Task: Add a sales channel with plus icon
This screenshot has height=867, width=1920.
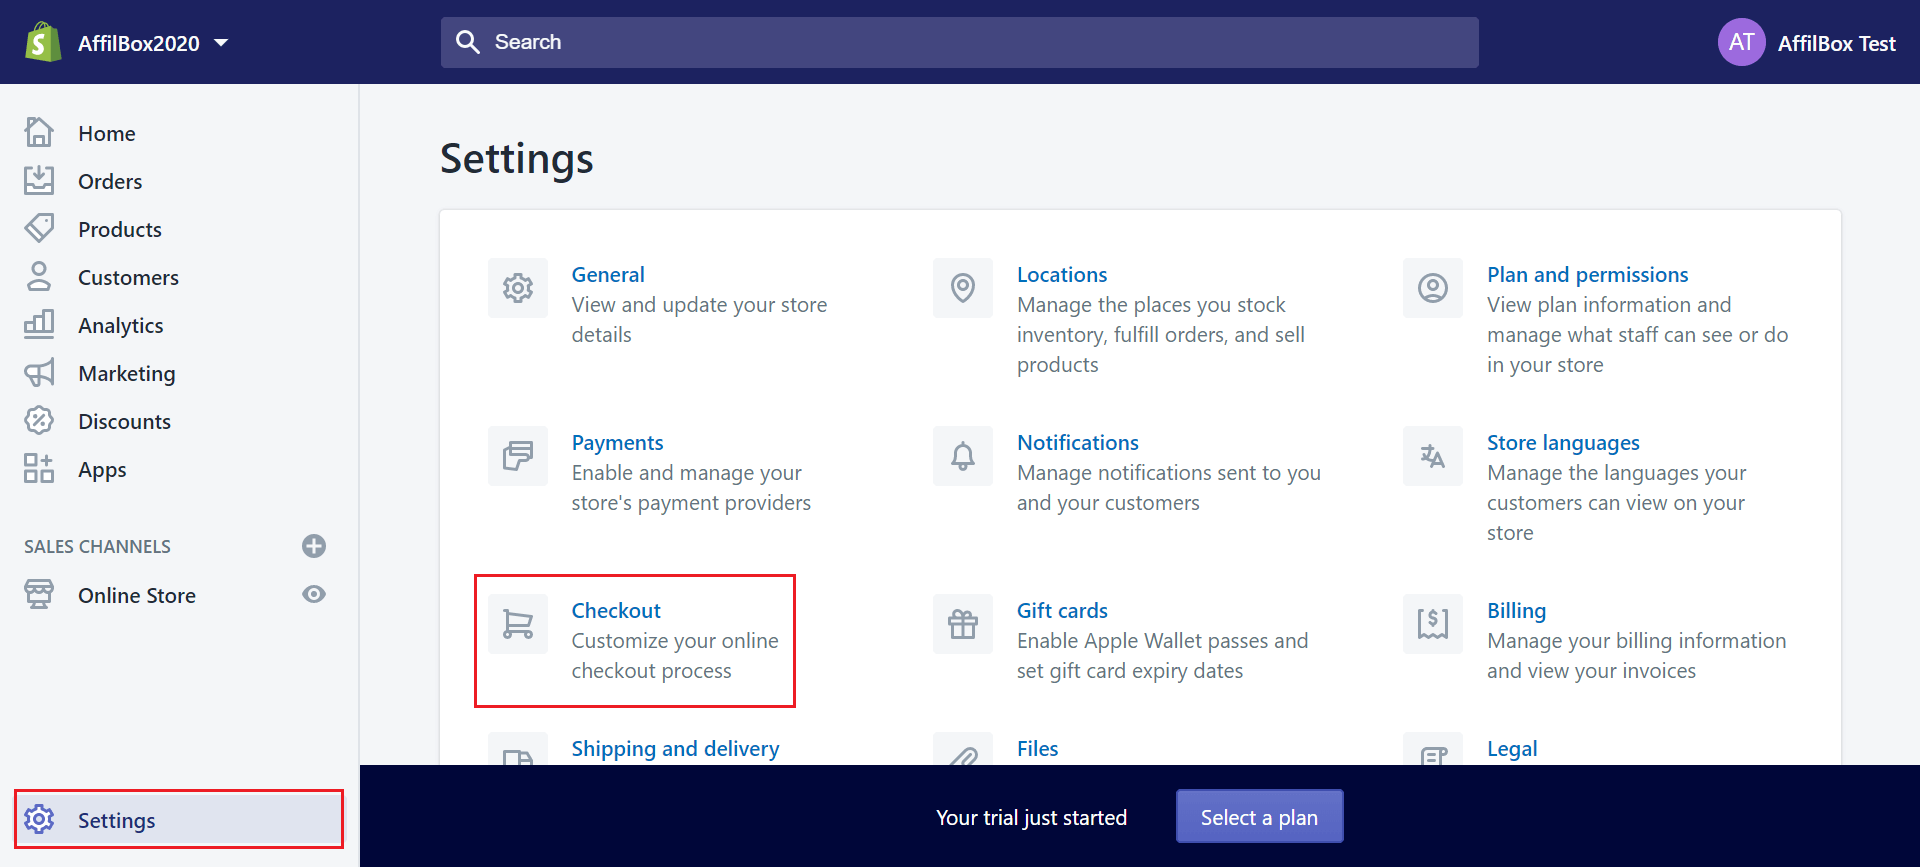Action: [x=314, y=546]
